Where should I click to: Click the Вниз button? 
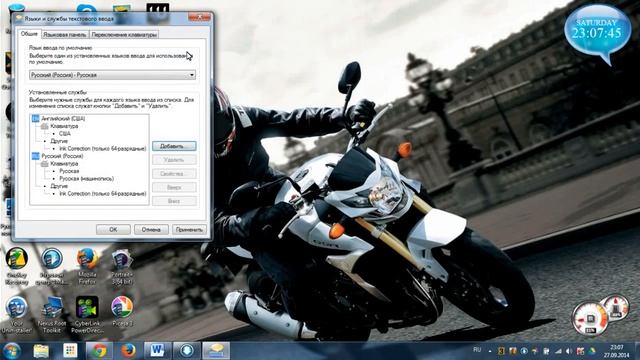tap(174, 201)
